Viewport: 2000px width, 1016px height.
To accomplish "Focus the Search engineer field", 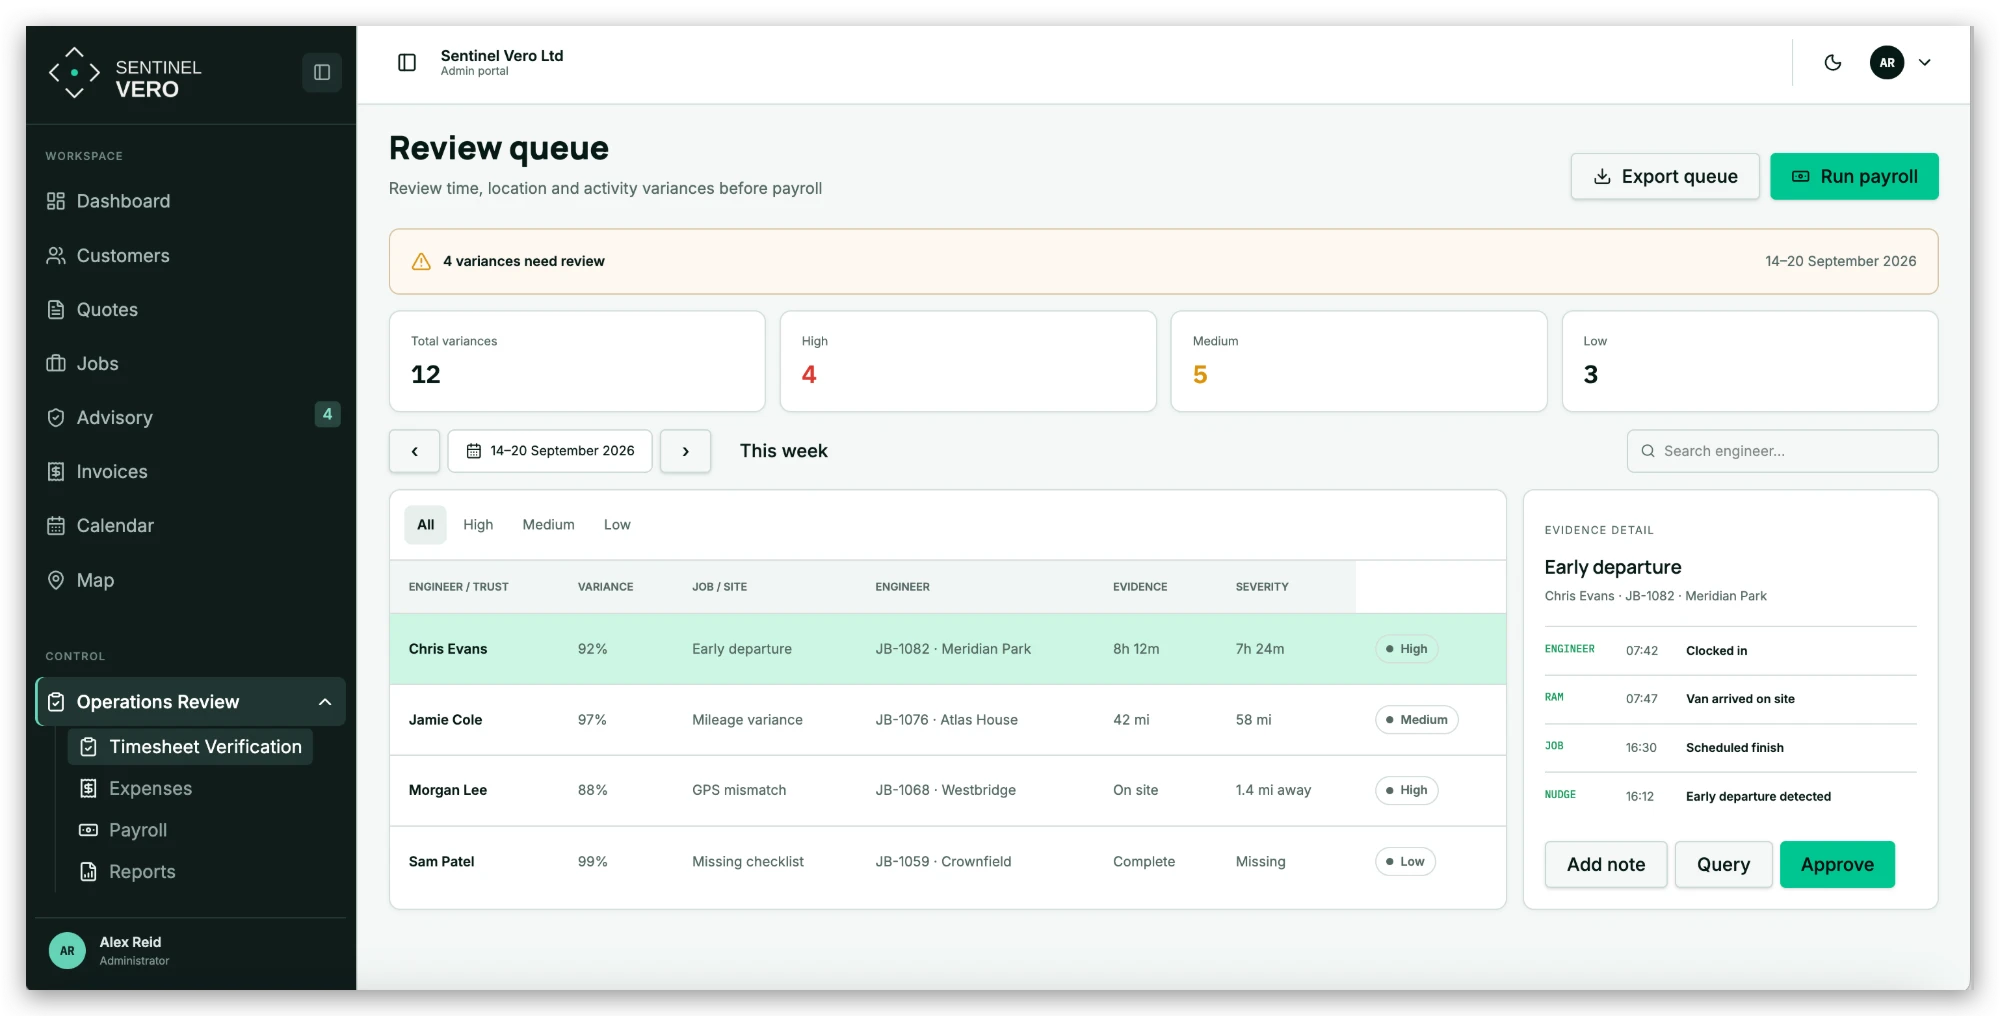I will tap(1782, 451).
